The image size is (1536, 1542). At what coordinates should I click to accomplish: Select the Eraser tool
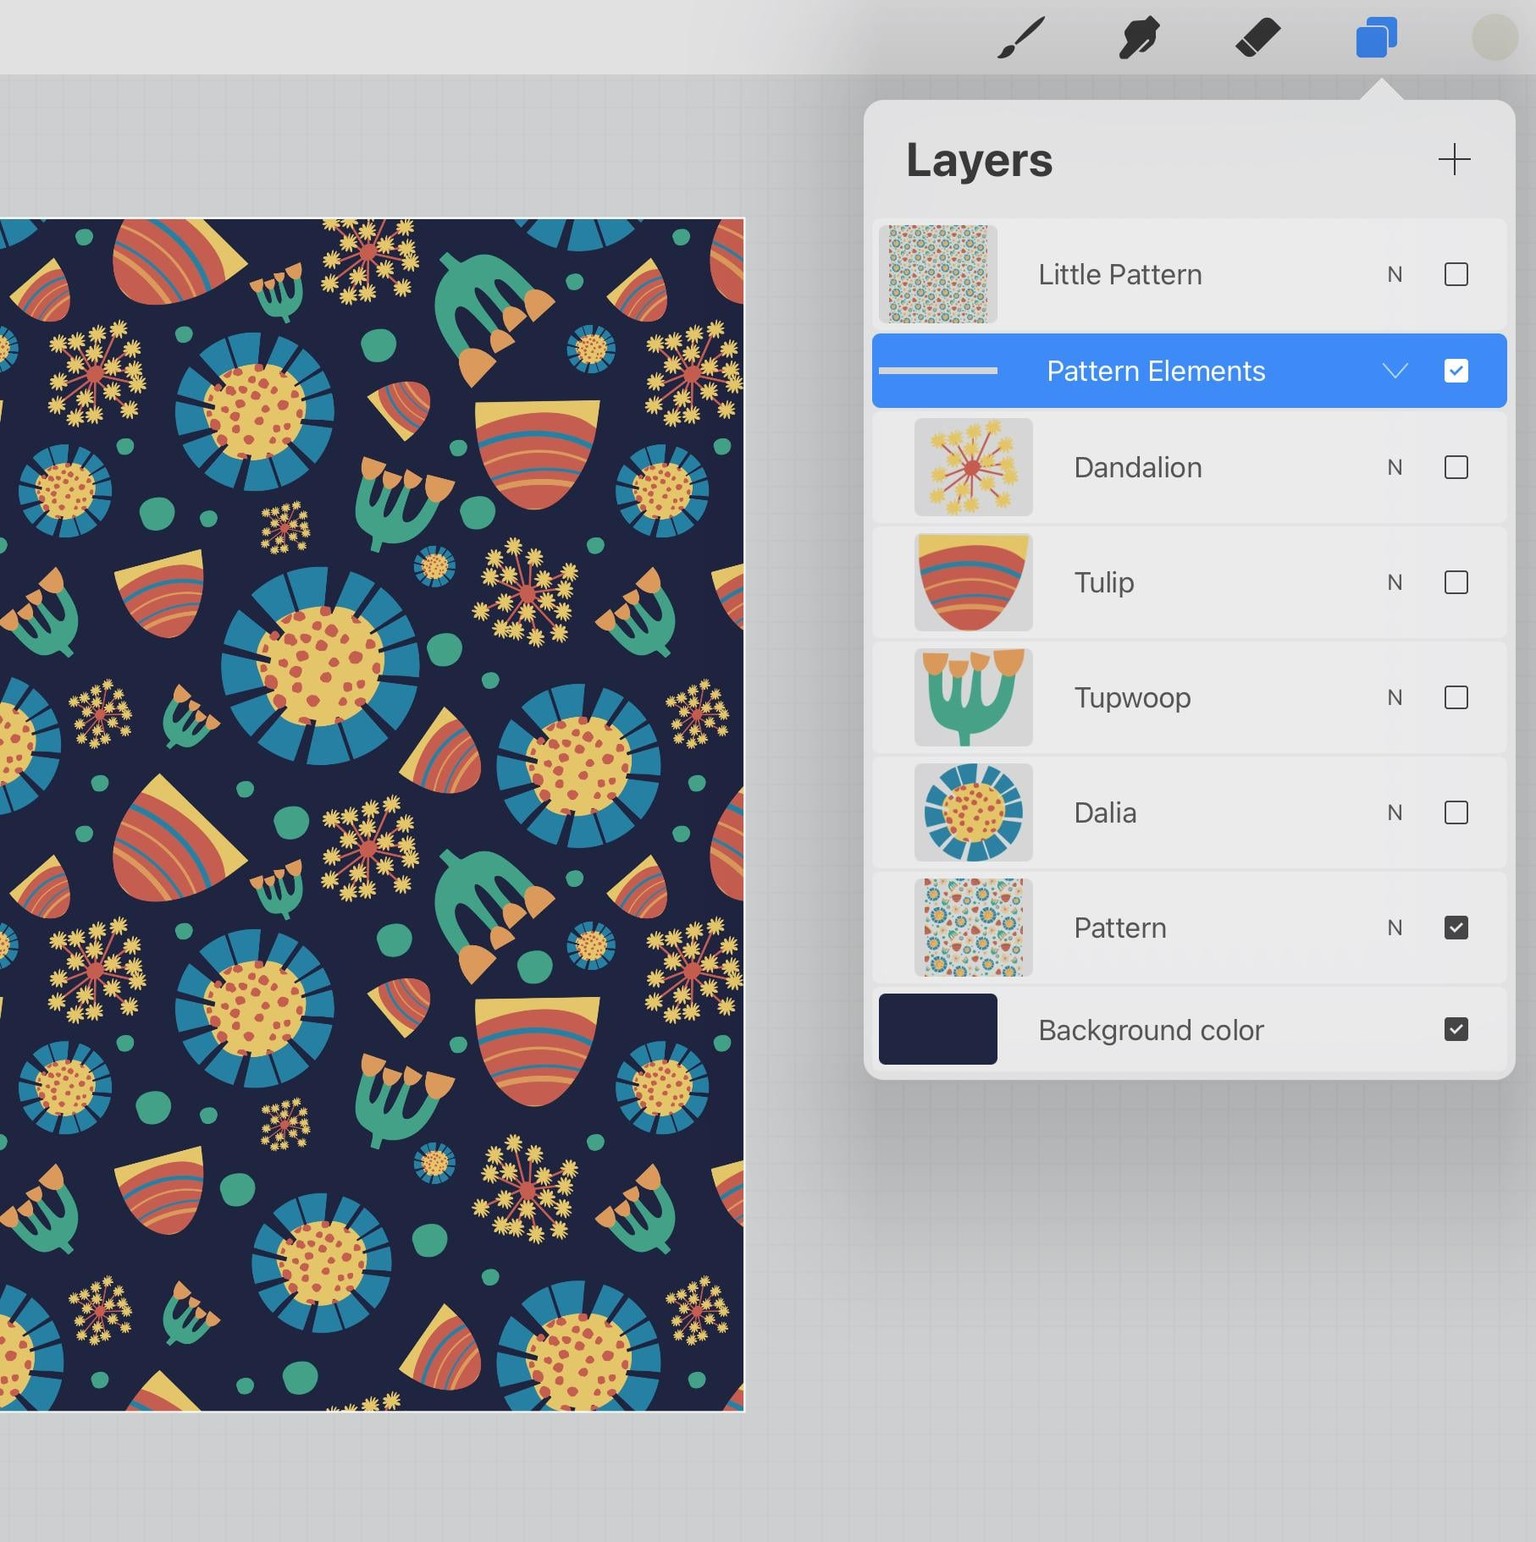(x=1258, y=38)
